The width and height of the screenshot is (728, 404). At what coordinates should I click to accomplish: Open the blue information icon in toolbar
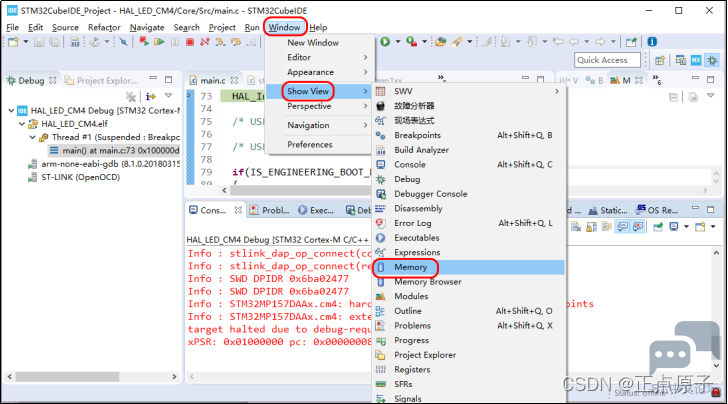coord(652,42)
